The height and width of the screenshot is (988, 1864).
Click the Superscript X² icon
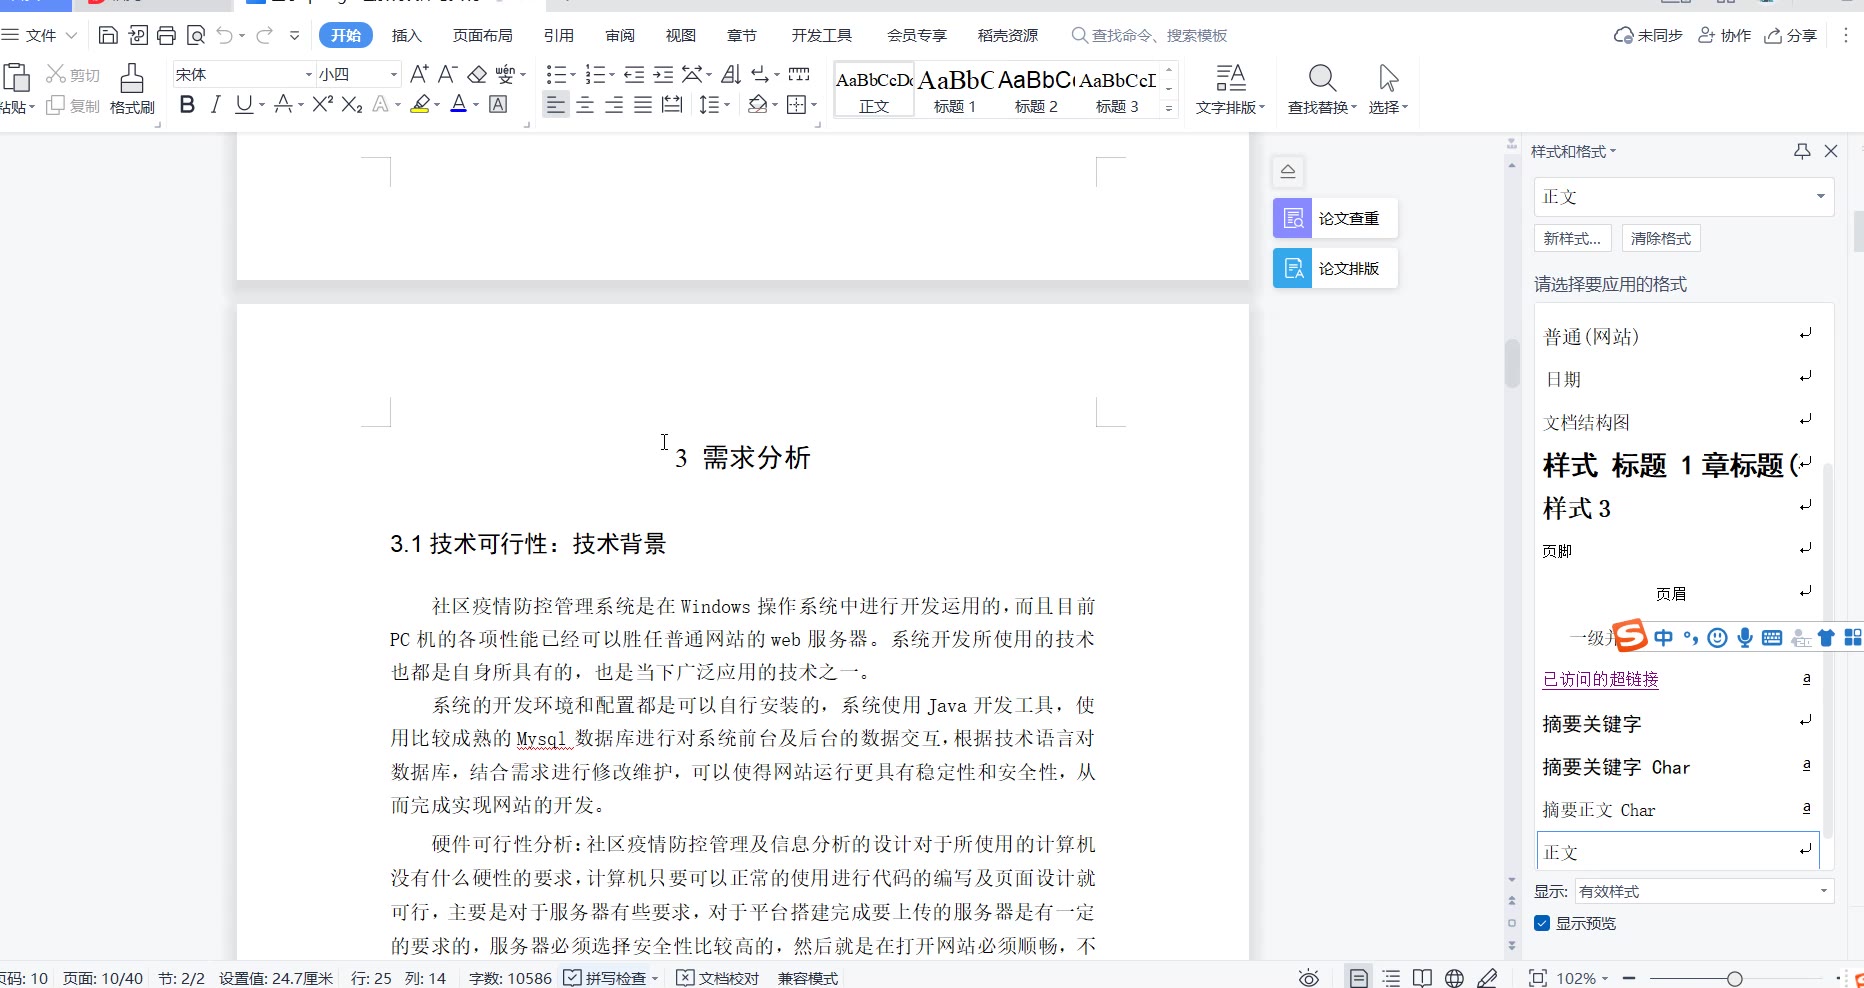[322, 104]
